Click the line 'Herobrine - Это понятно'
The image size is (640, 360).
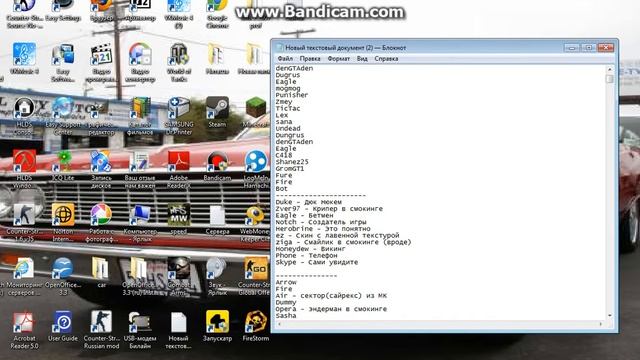point(323,229)
